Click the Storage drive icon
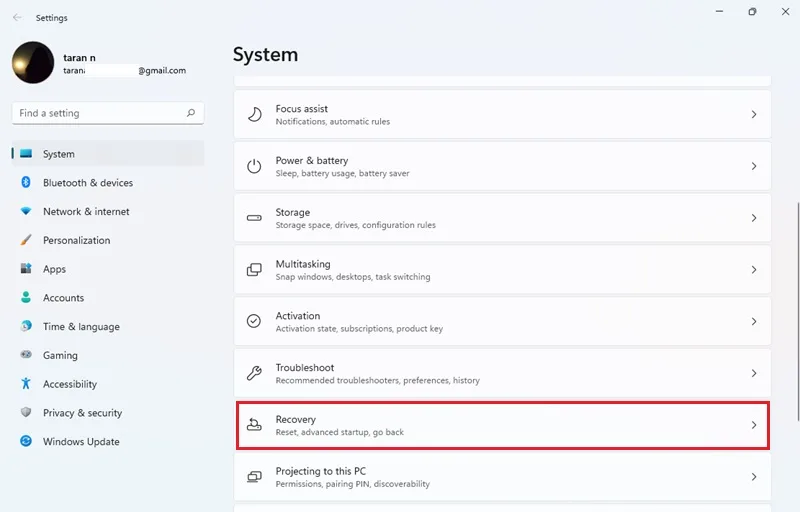The width and height of the screenshot is (800, 512). [x=254, y=218]
